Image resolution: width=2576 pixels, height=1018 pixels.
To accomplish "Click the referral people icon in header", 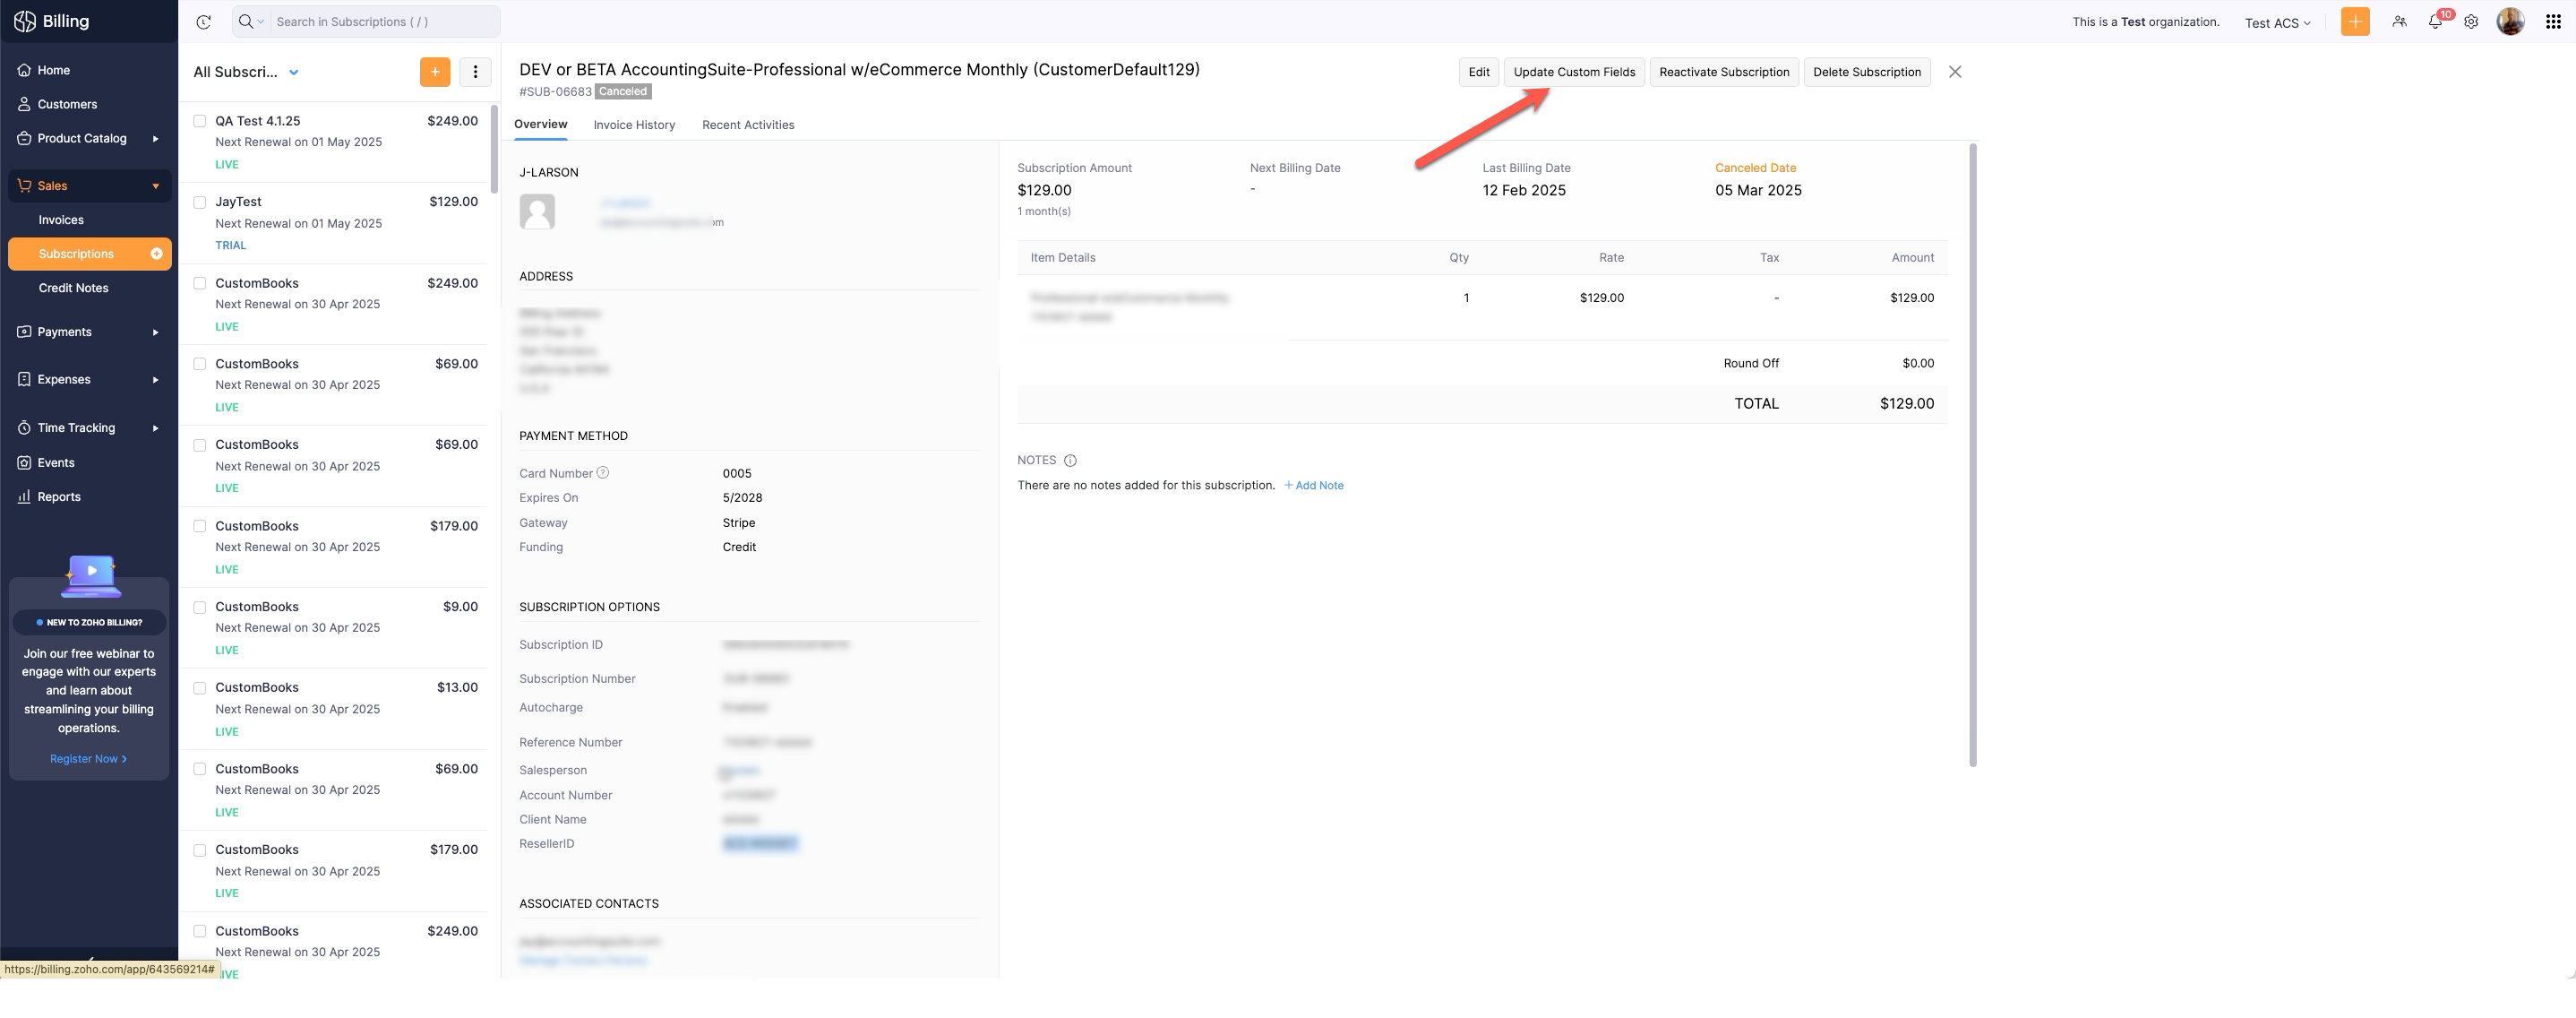I will (2399, 22).
